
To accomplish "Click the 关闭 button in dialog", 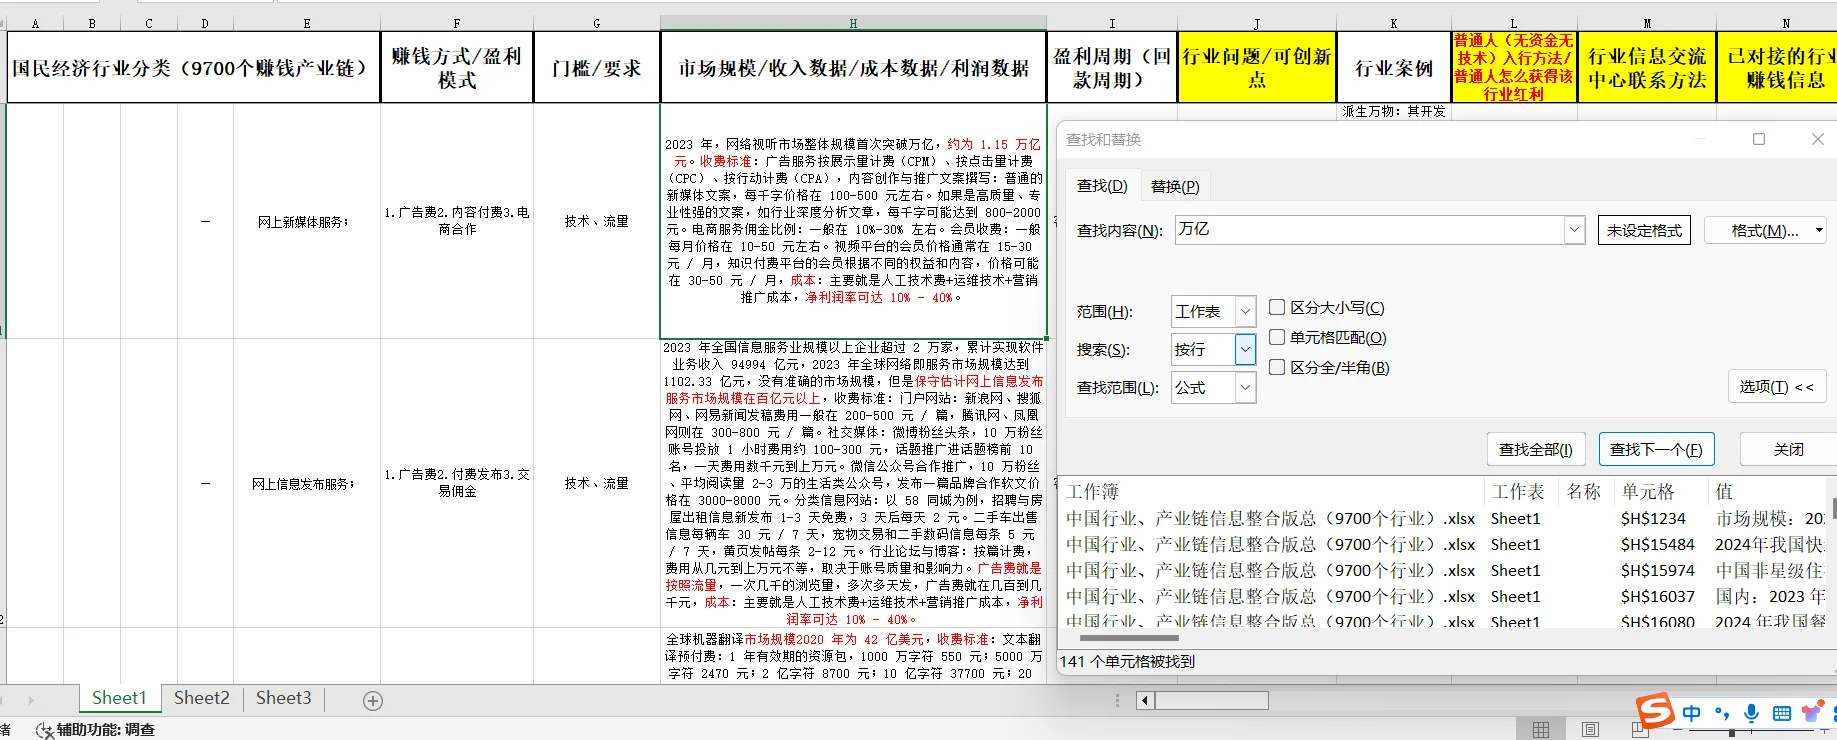I will tap(1788, 449).
